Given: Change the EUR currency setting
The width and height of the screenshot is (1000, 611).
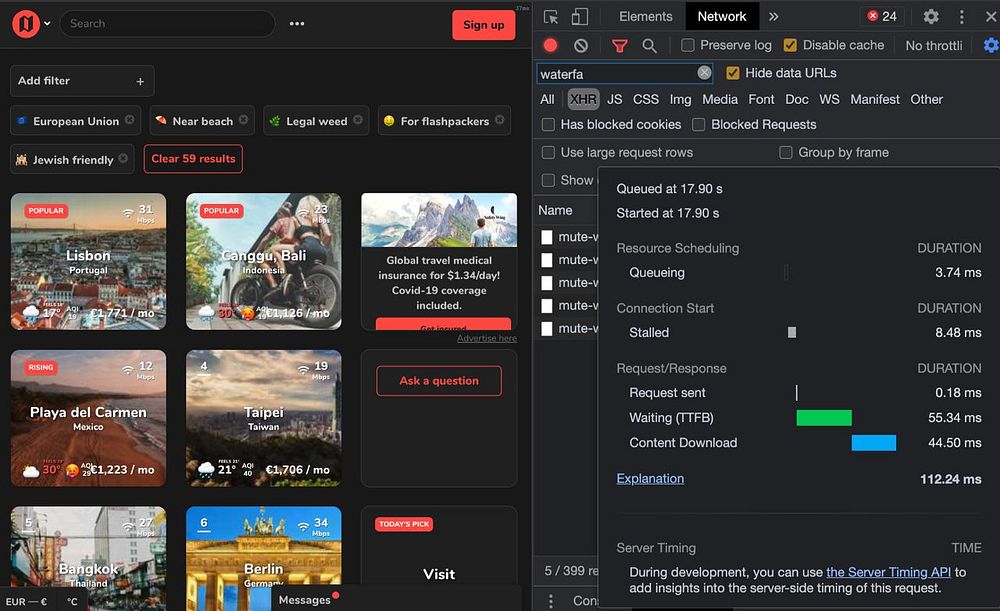Looking at the screenshot, I should (x=27, y=601).
